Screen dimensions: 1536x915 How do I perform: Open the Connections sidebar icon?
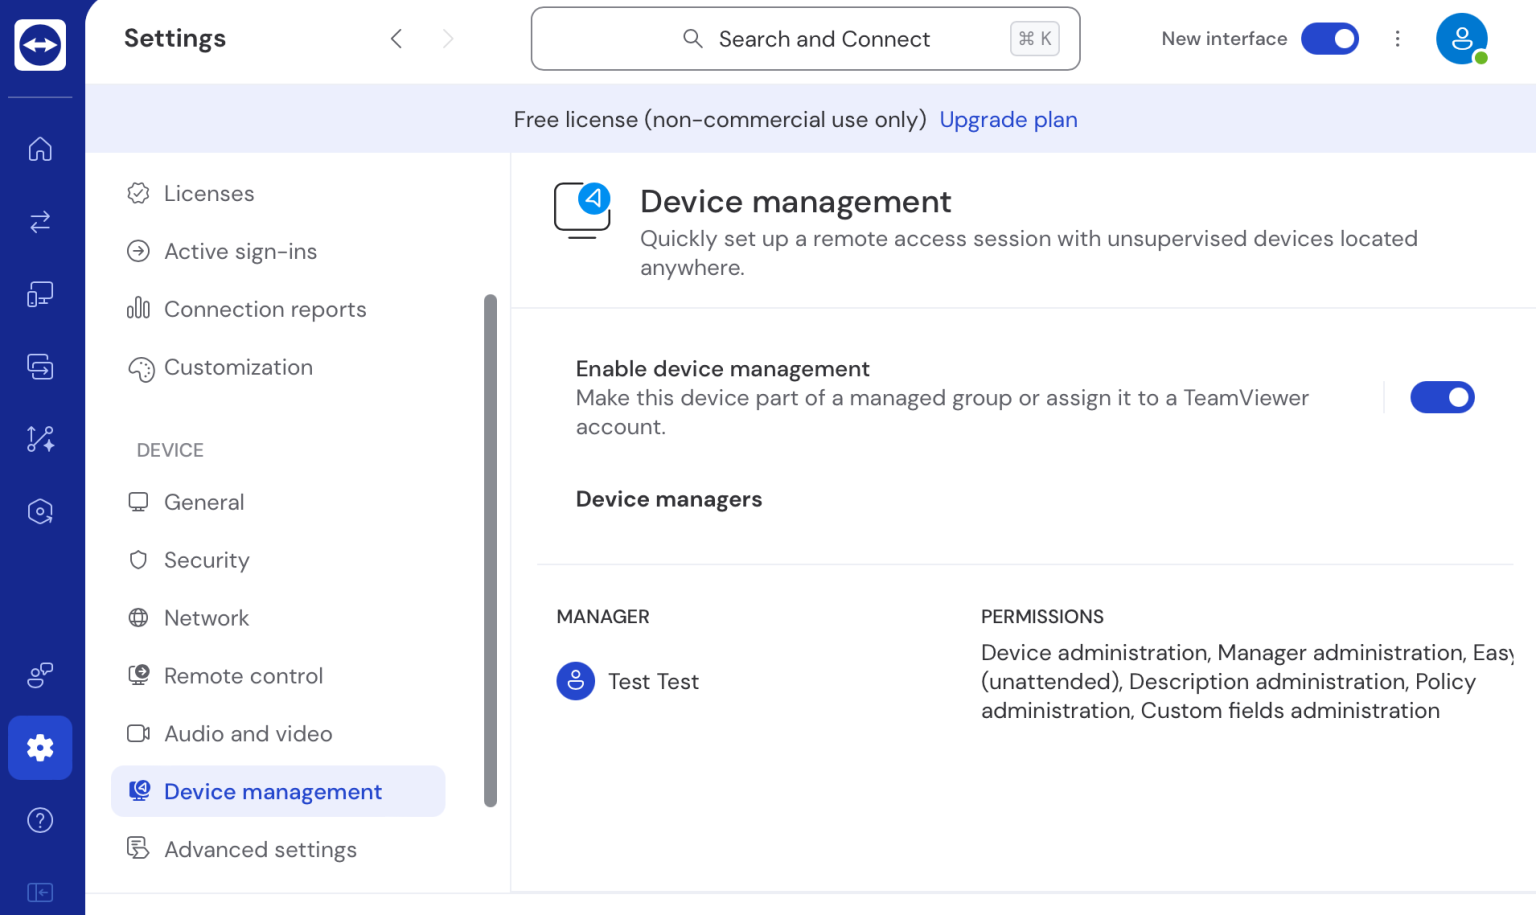(x=39, y=222)
